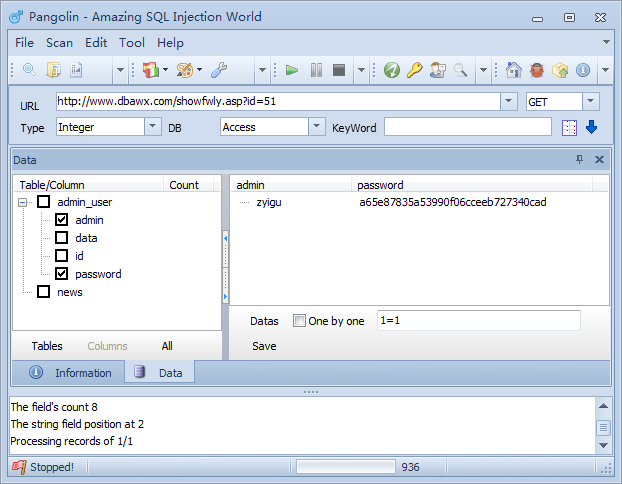This screenshot has height=484, width=622.
Task: Open the GET method dropdown
Action: (590, 101)
